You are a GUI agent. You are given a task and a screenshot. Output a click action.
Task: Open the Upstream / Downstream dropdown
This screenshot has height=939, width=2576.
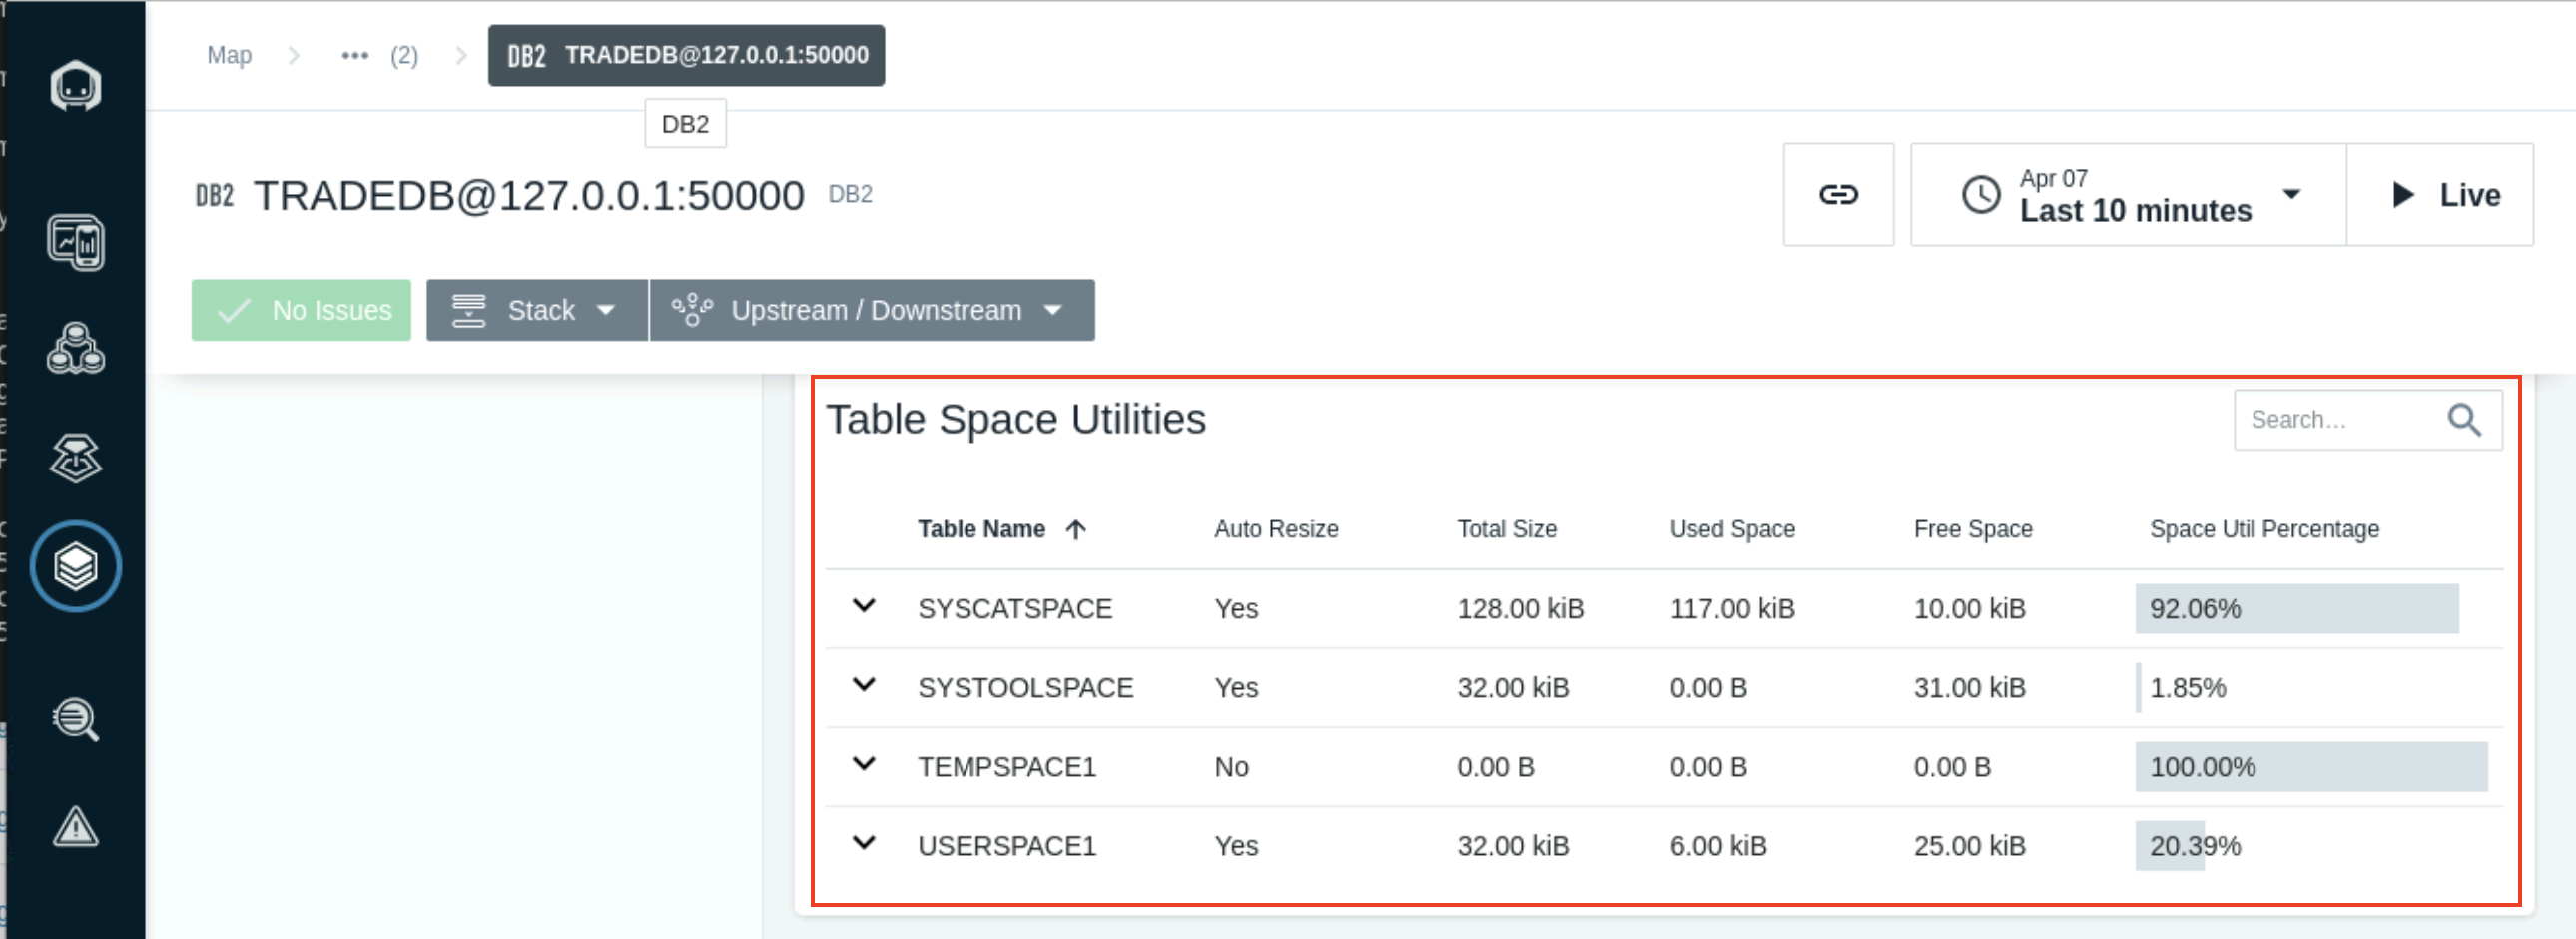(872, 310)
